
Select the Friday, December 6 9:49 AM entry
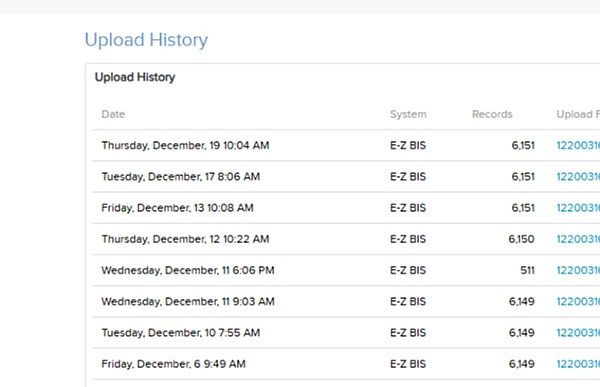pos(173,364)
